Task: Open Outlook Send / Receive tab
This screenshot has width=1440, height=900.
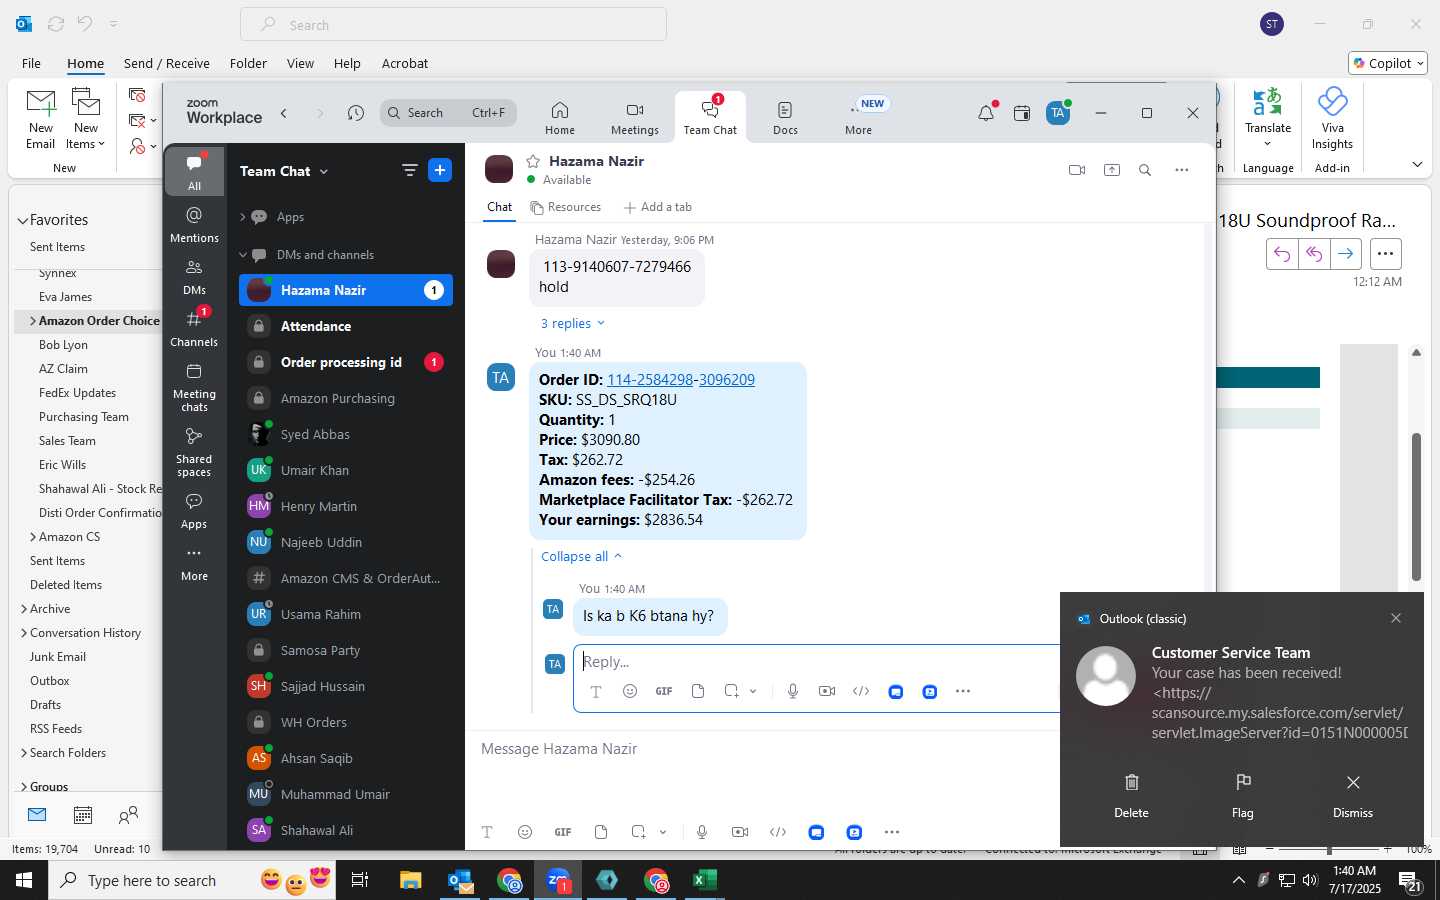Action: [x=167, y=63]
